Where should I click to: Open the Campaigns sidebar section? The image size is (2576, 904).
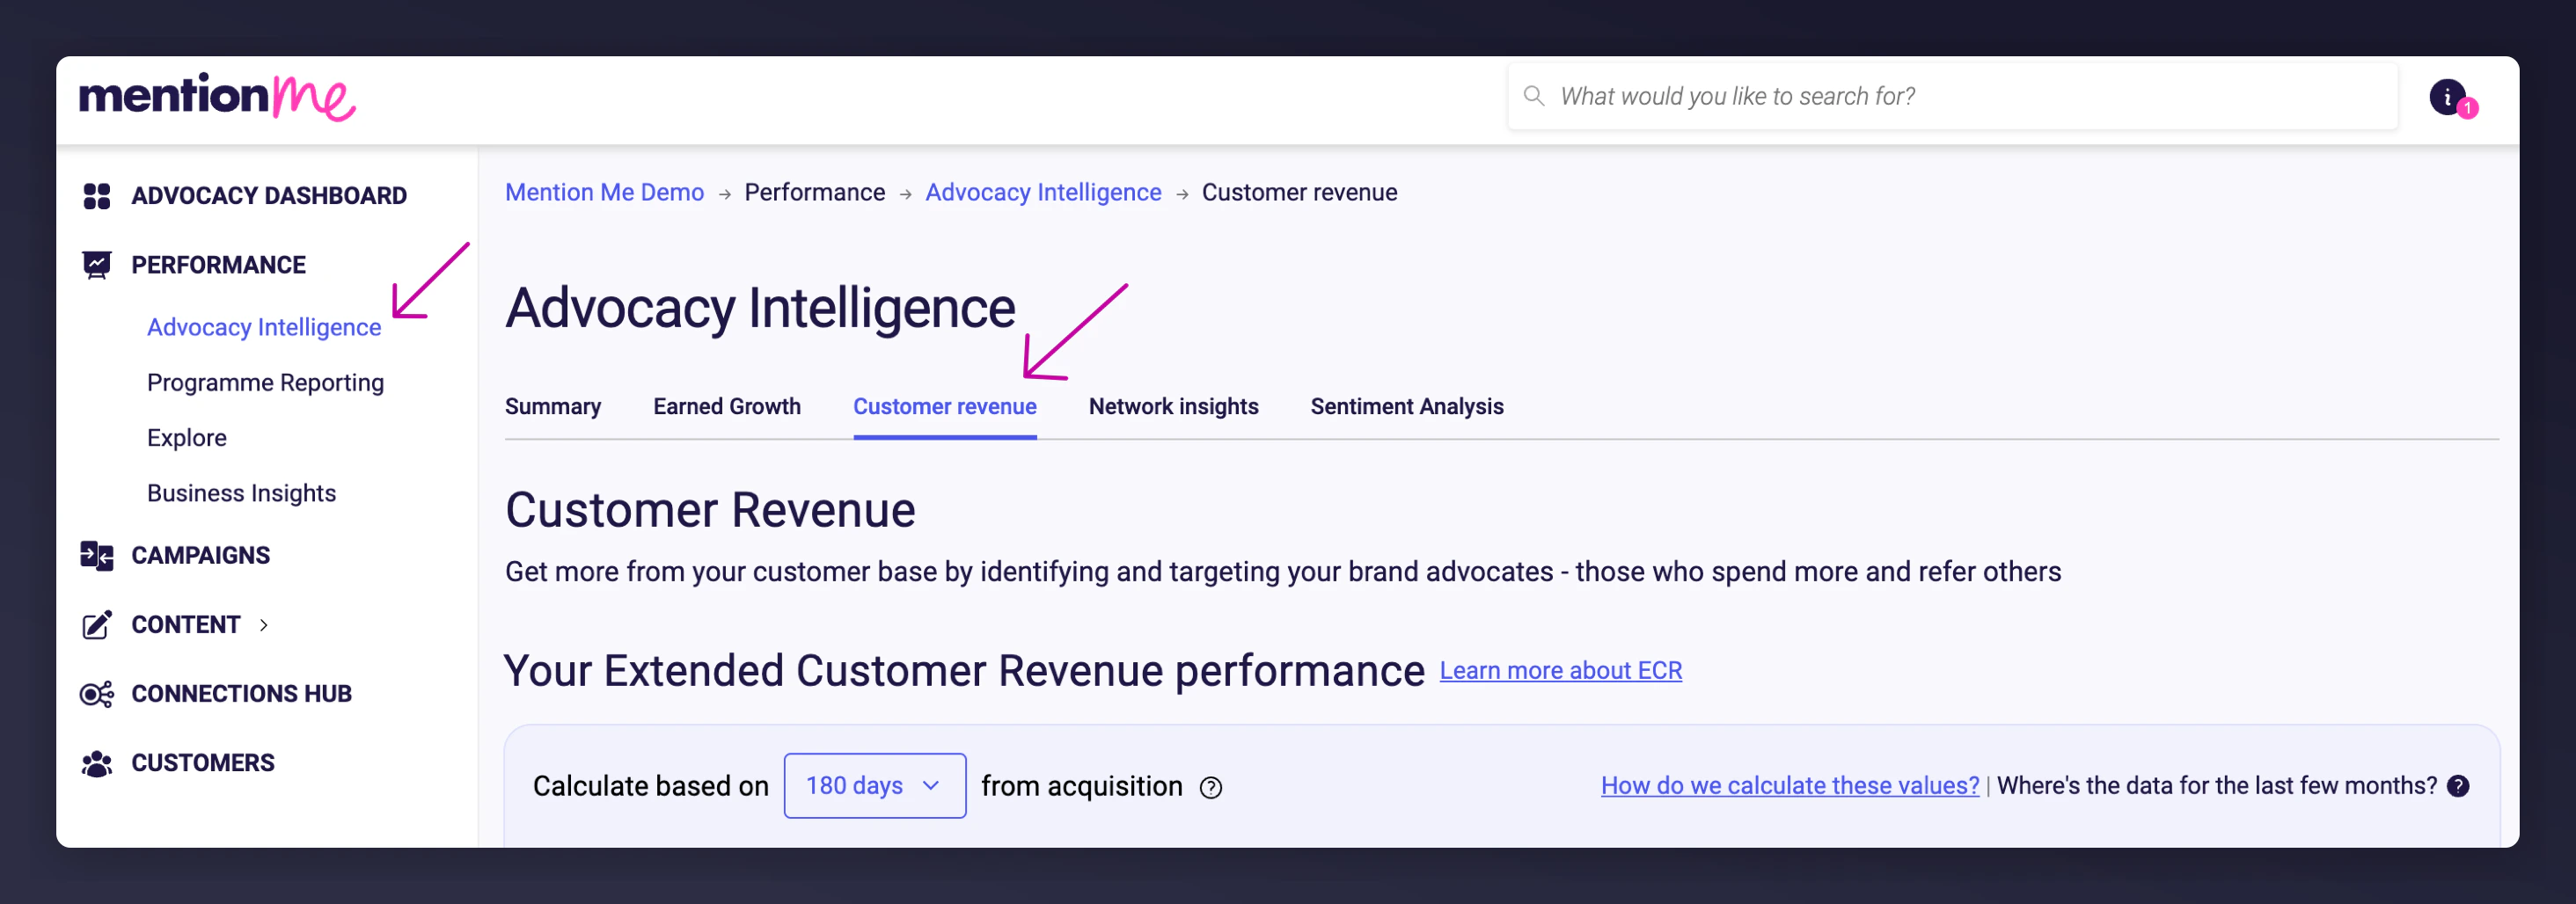pos(201,556)
